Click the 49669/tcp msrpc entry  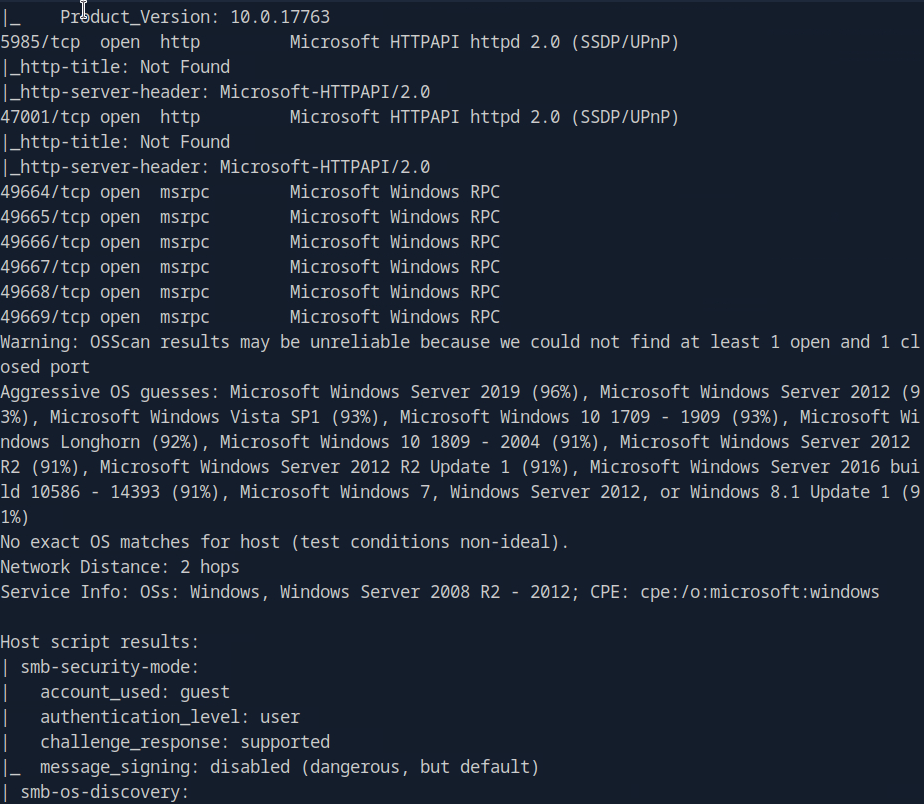(x=250, y=317)
